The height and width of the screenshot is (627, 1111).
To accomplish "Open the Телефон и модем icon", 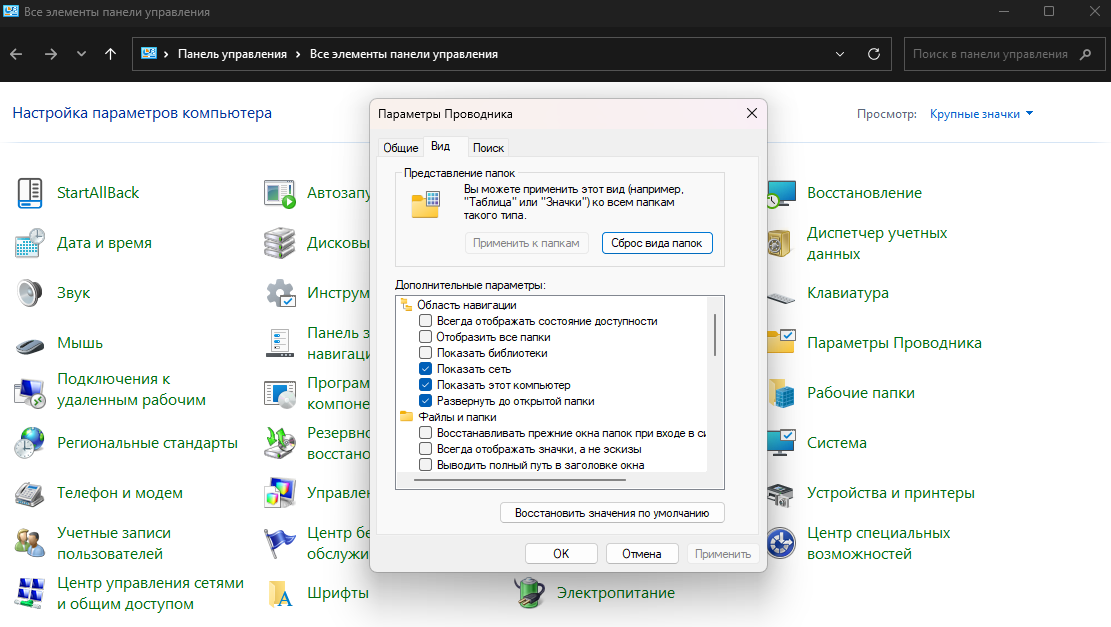I will 30,493.
